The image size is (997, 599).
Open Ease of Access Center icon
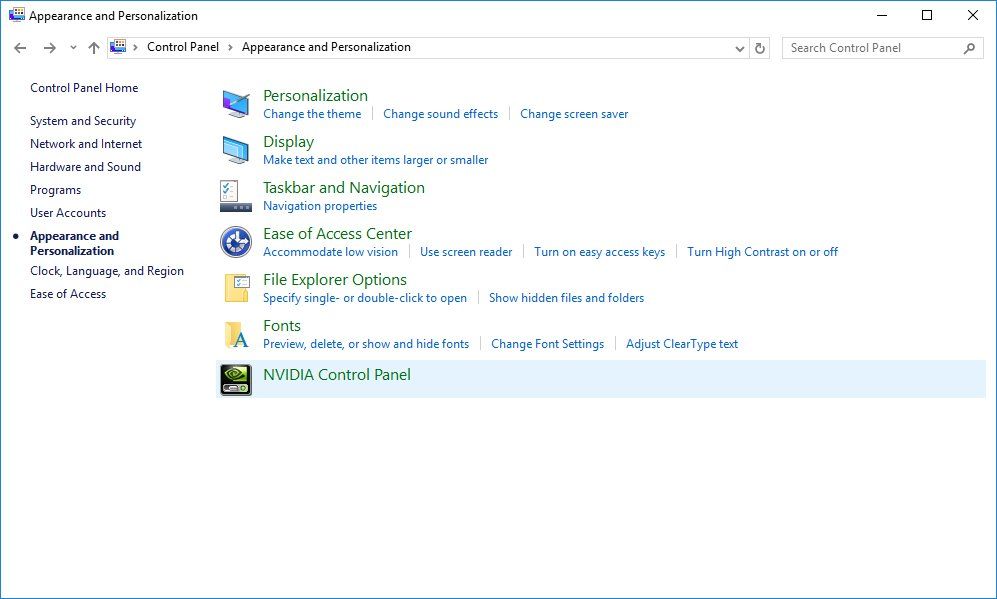[x=235, y=241]
